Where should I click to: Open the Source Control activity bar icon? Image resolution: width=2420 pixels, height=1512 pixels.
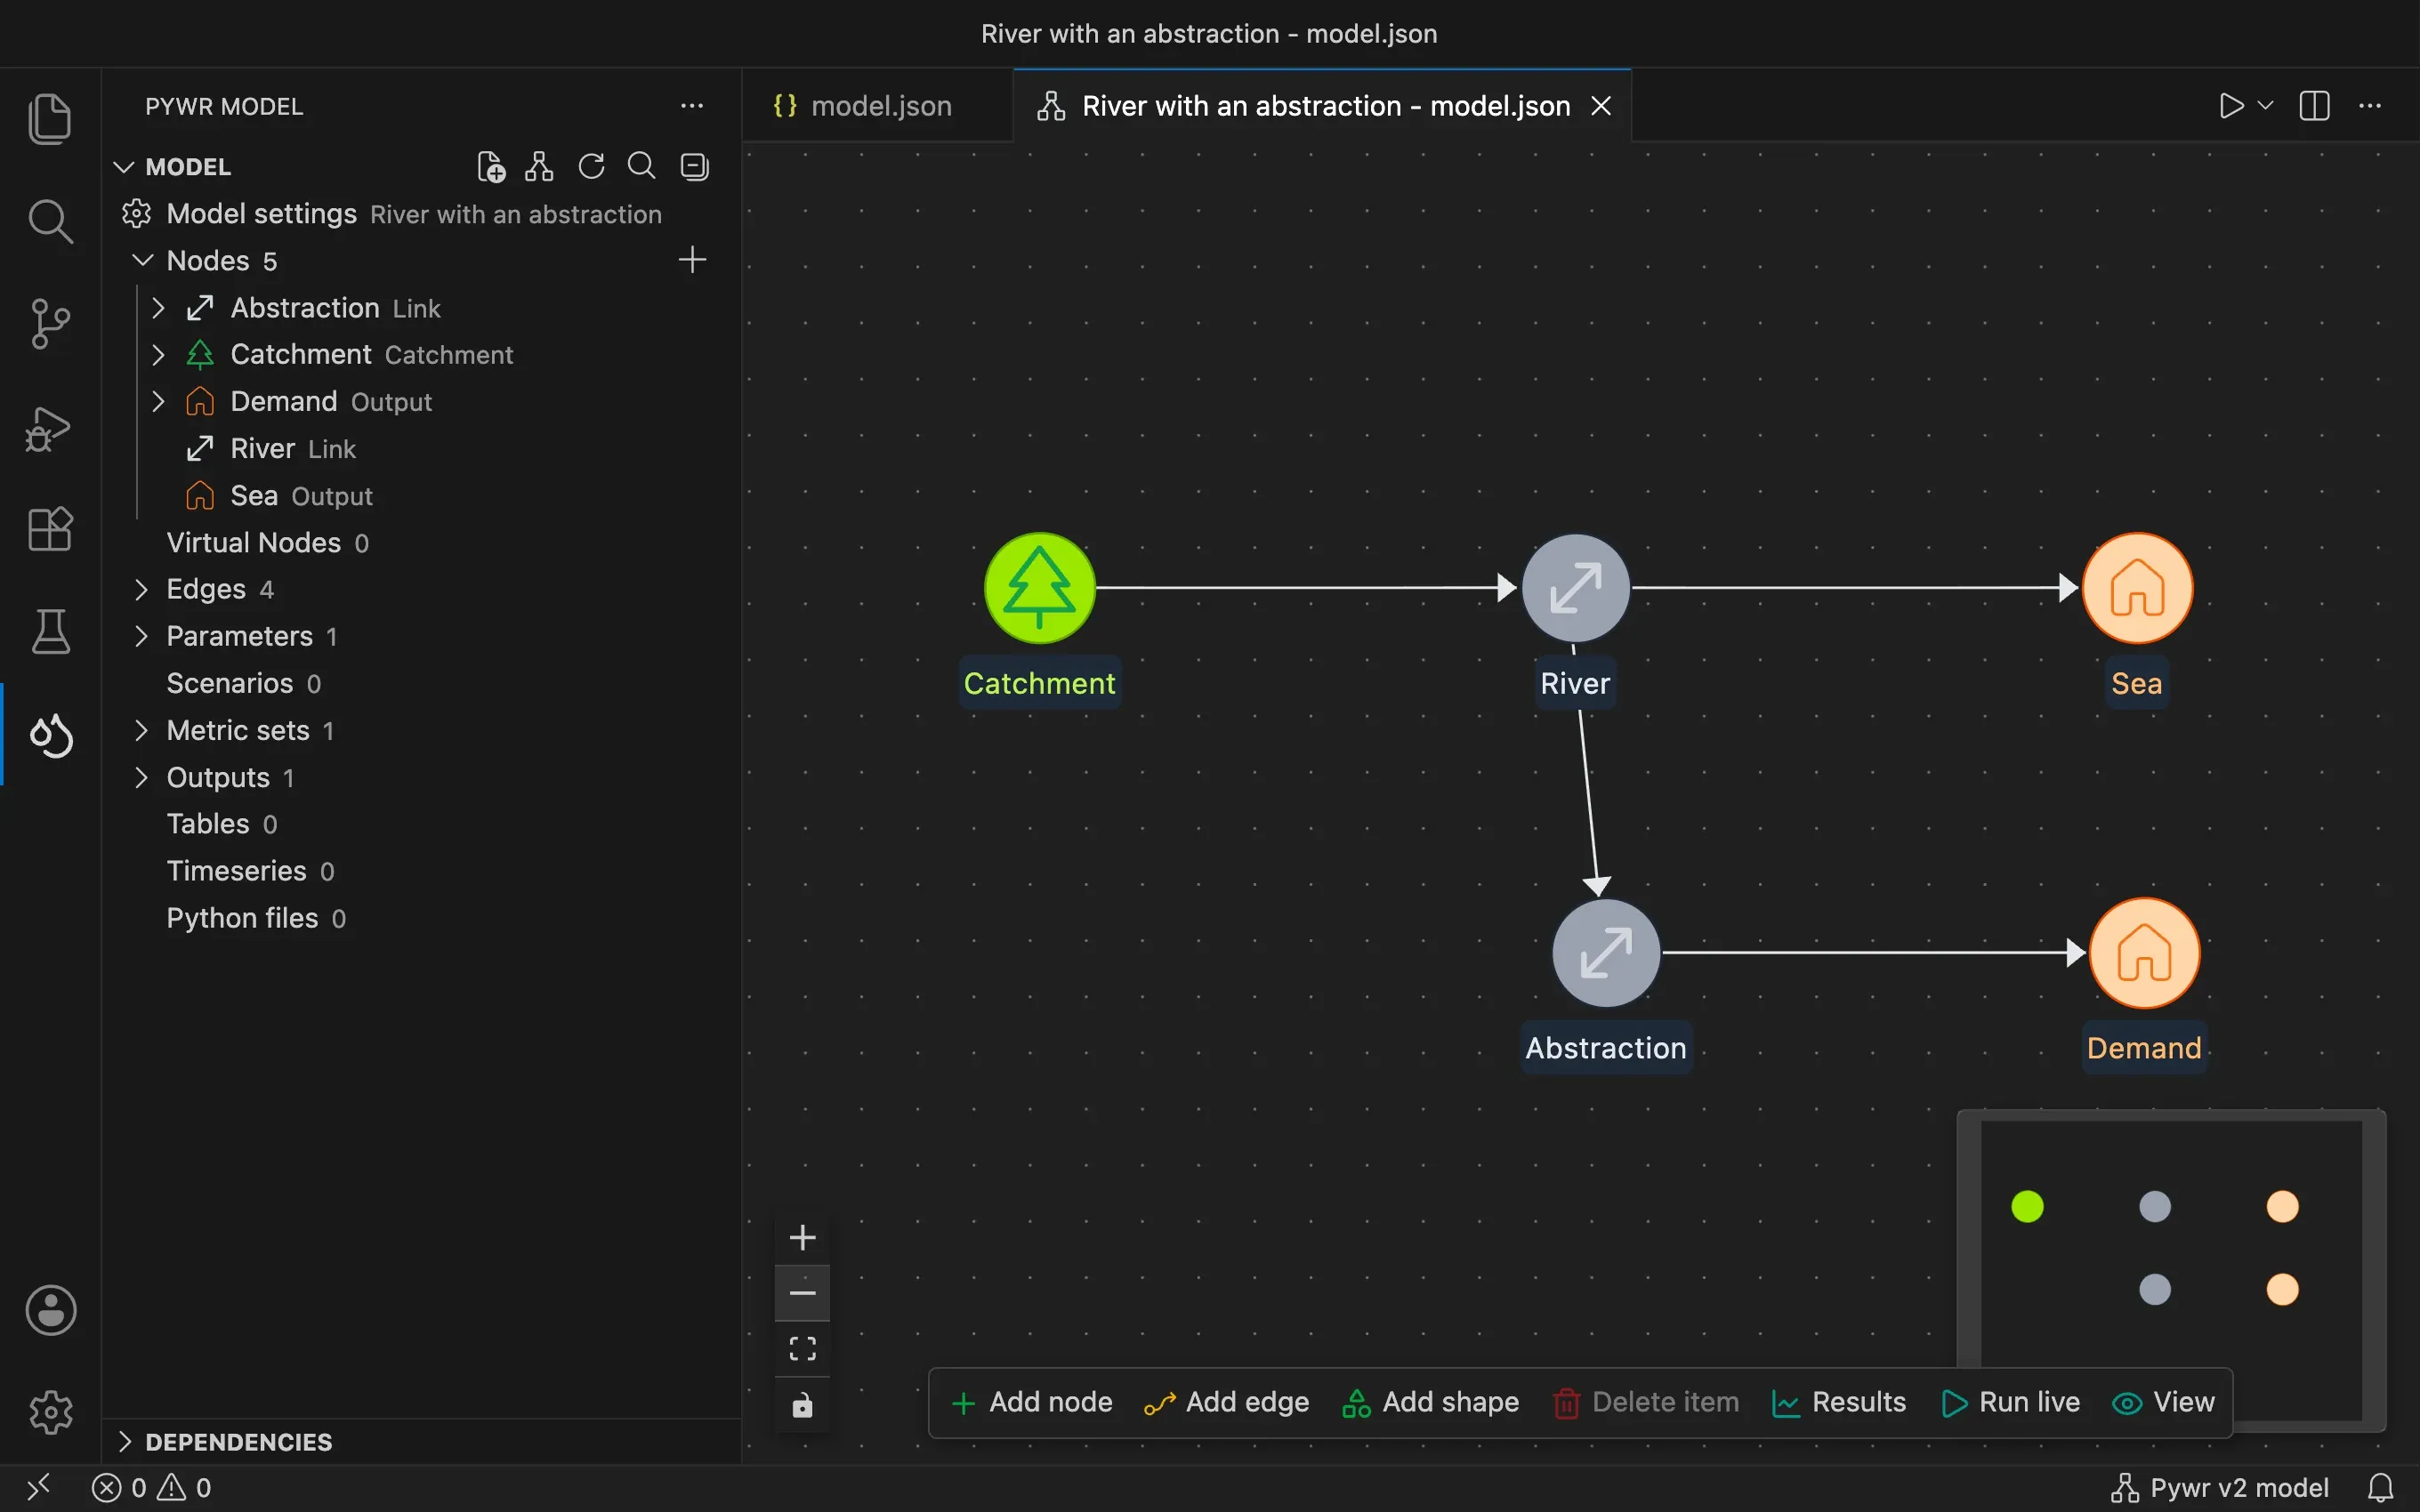(50, 323)
